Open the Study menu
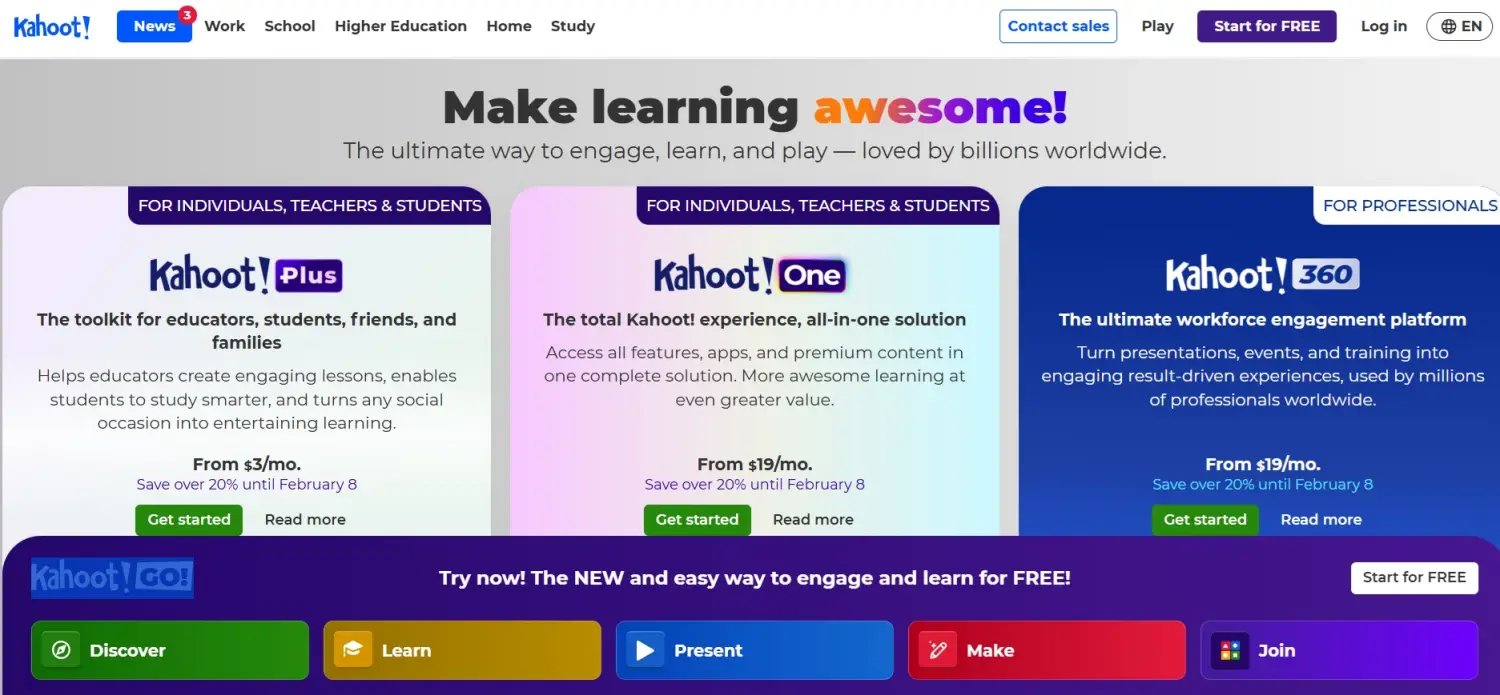 [x=573, y=26]
